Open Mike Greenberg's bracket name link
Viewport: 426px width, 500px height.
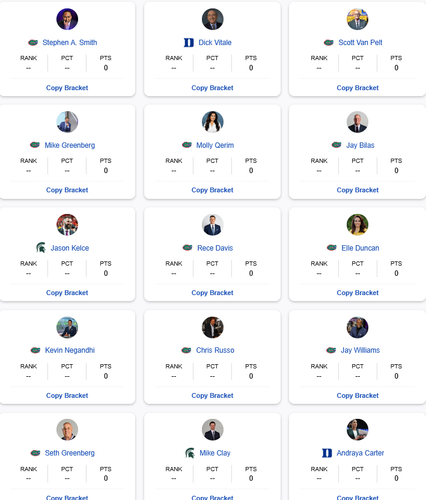click(x=70, y=145)
